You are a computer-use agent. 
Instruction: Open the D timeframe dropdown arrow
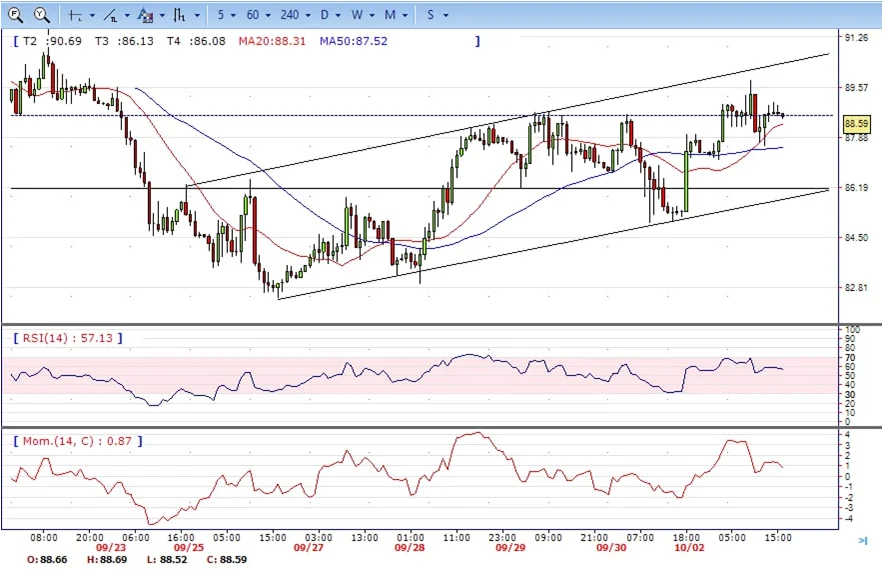338,16
